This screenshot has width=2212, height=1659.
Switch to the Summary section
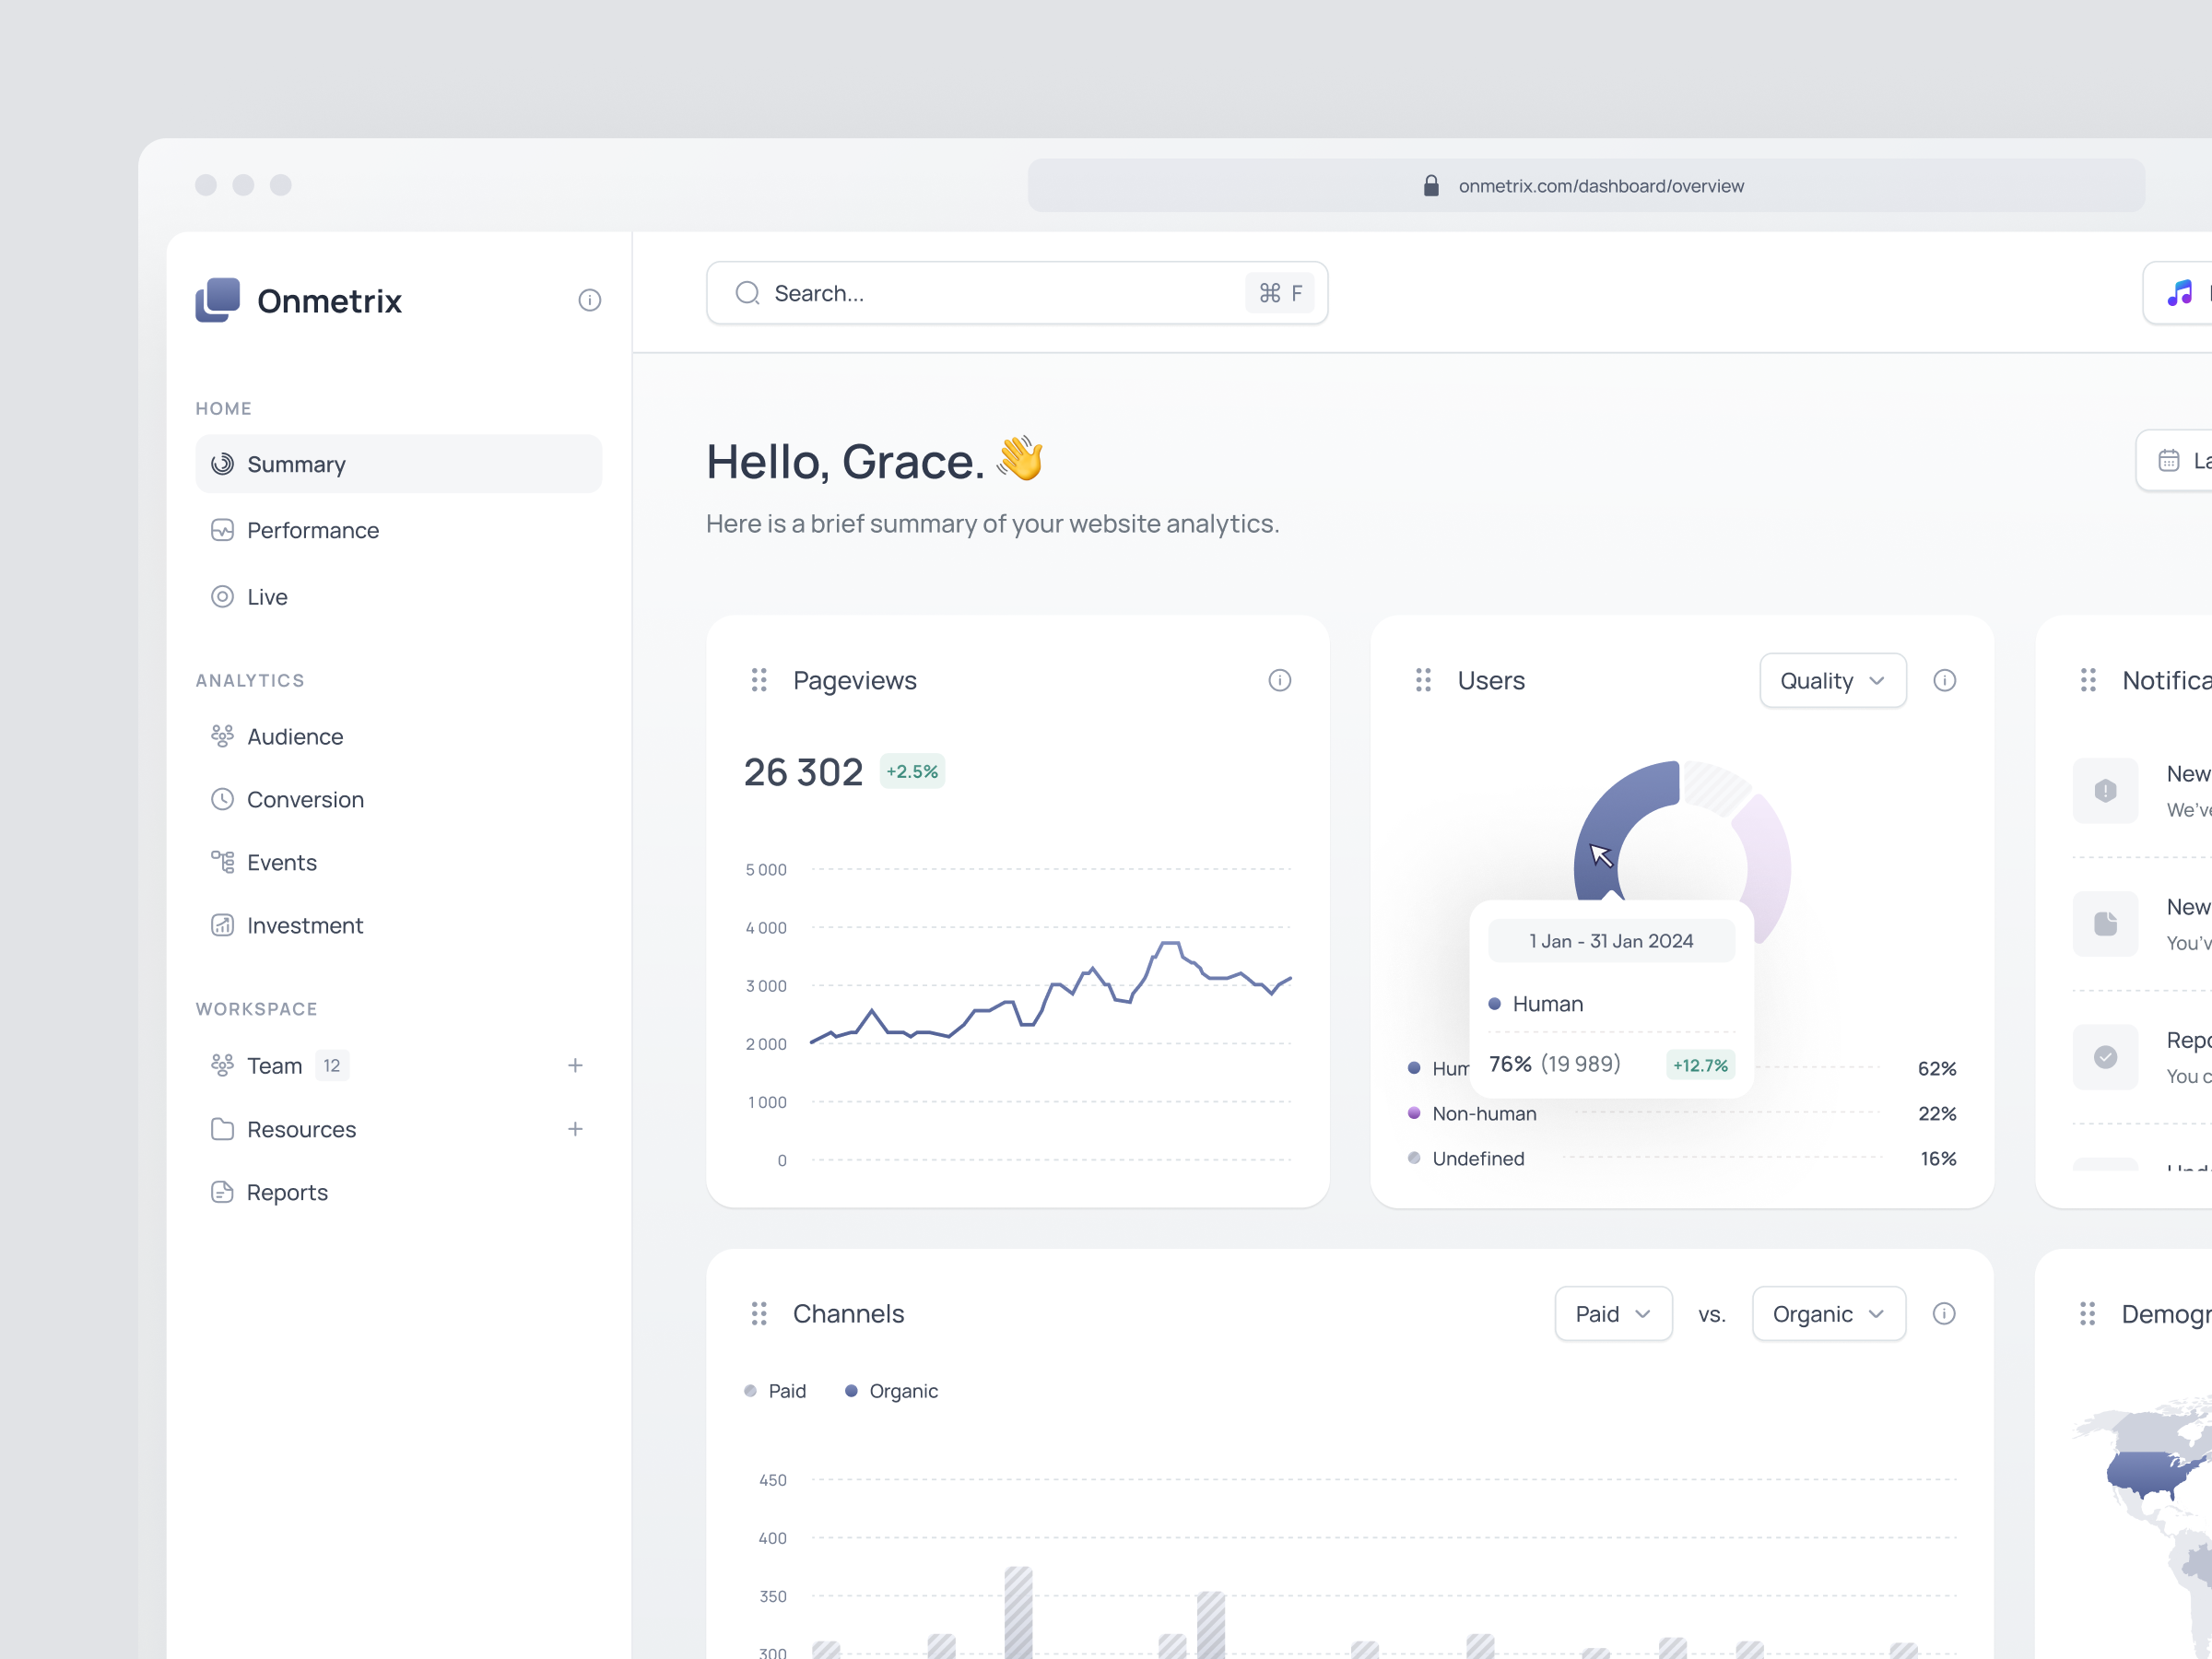[297, 463]
